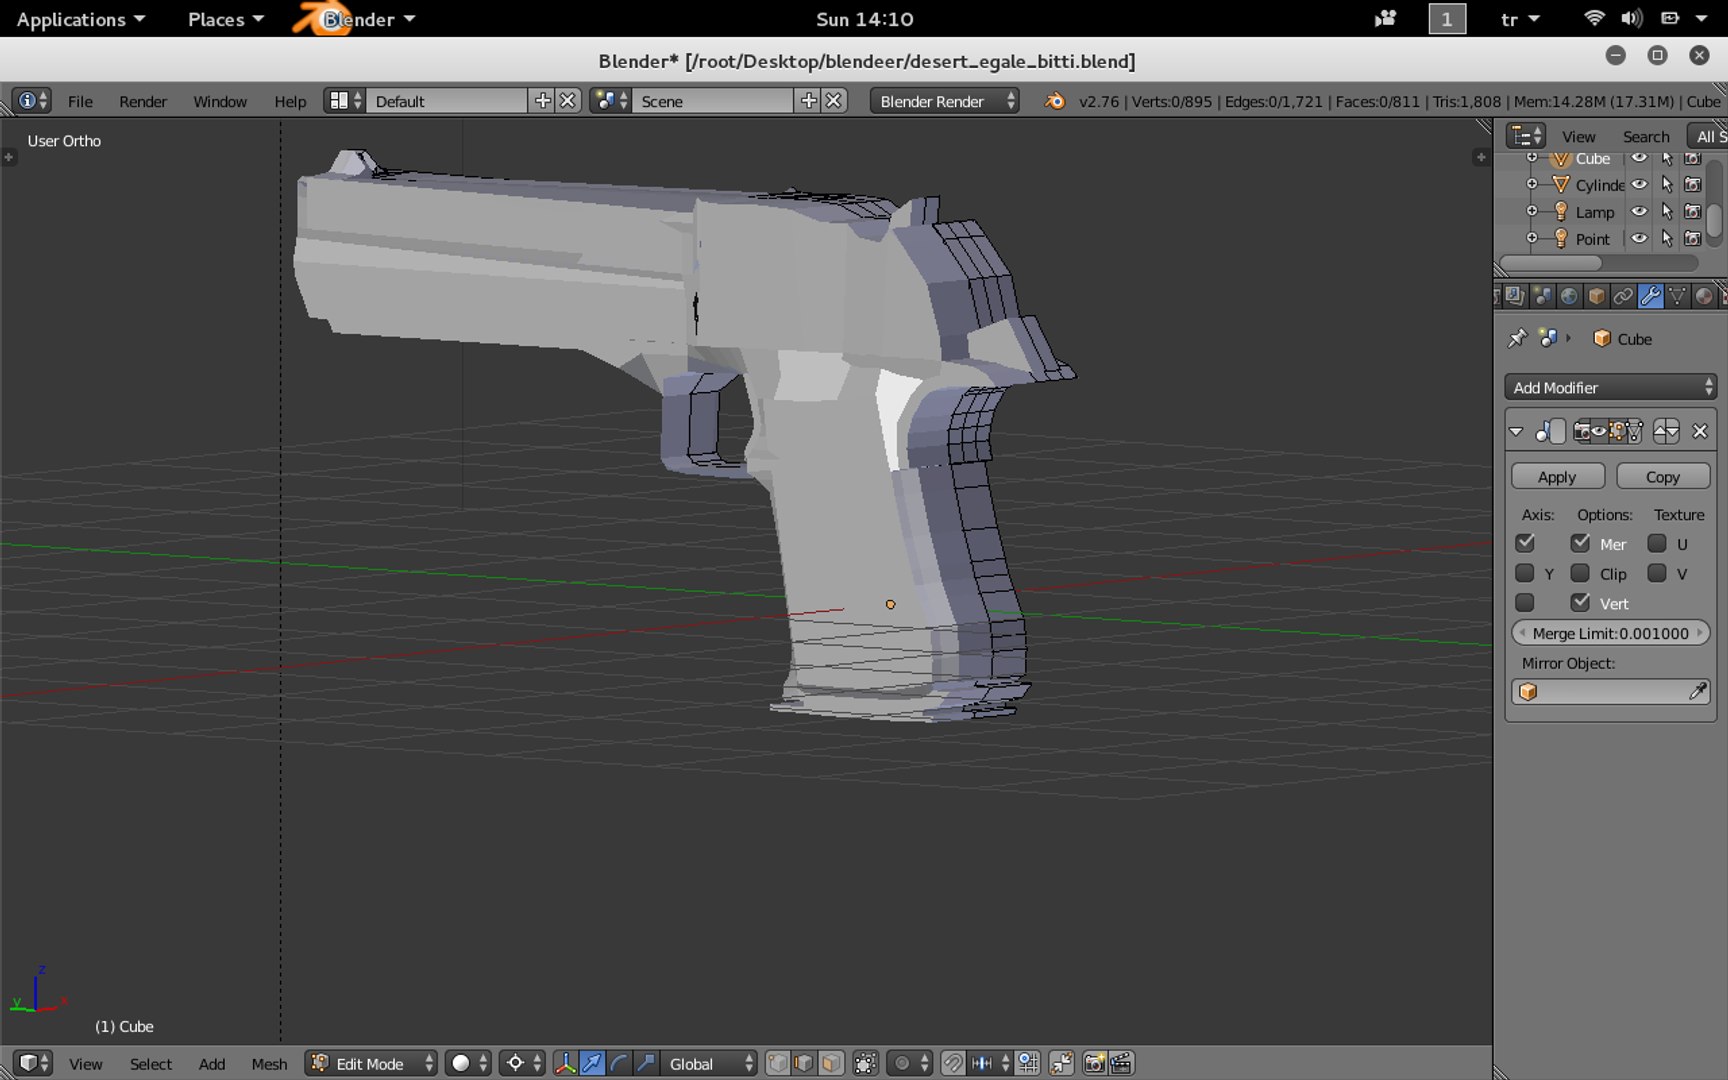The image size is (1728, 1080).
Task: Pin the properties context with pushpin icon
Action: pos(1518,338)
